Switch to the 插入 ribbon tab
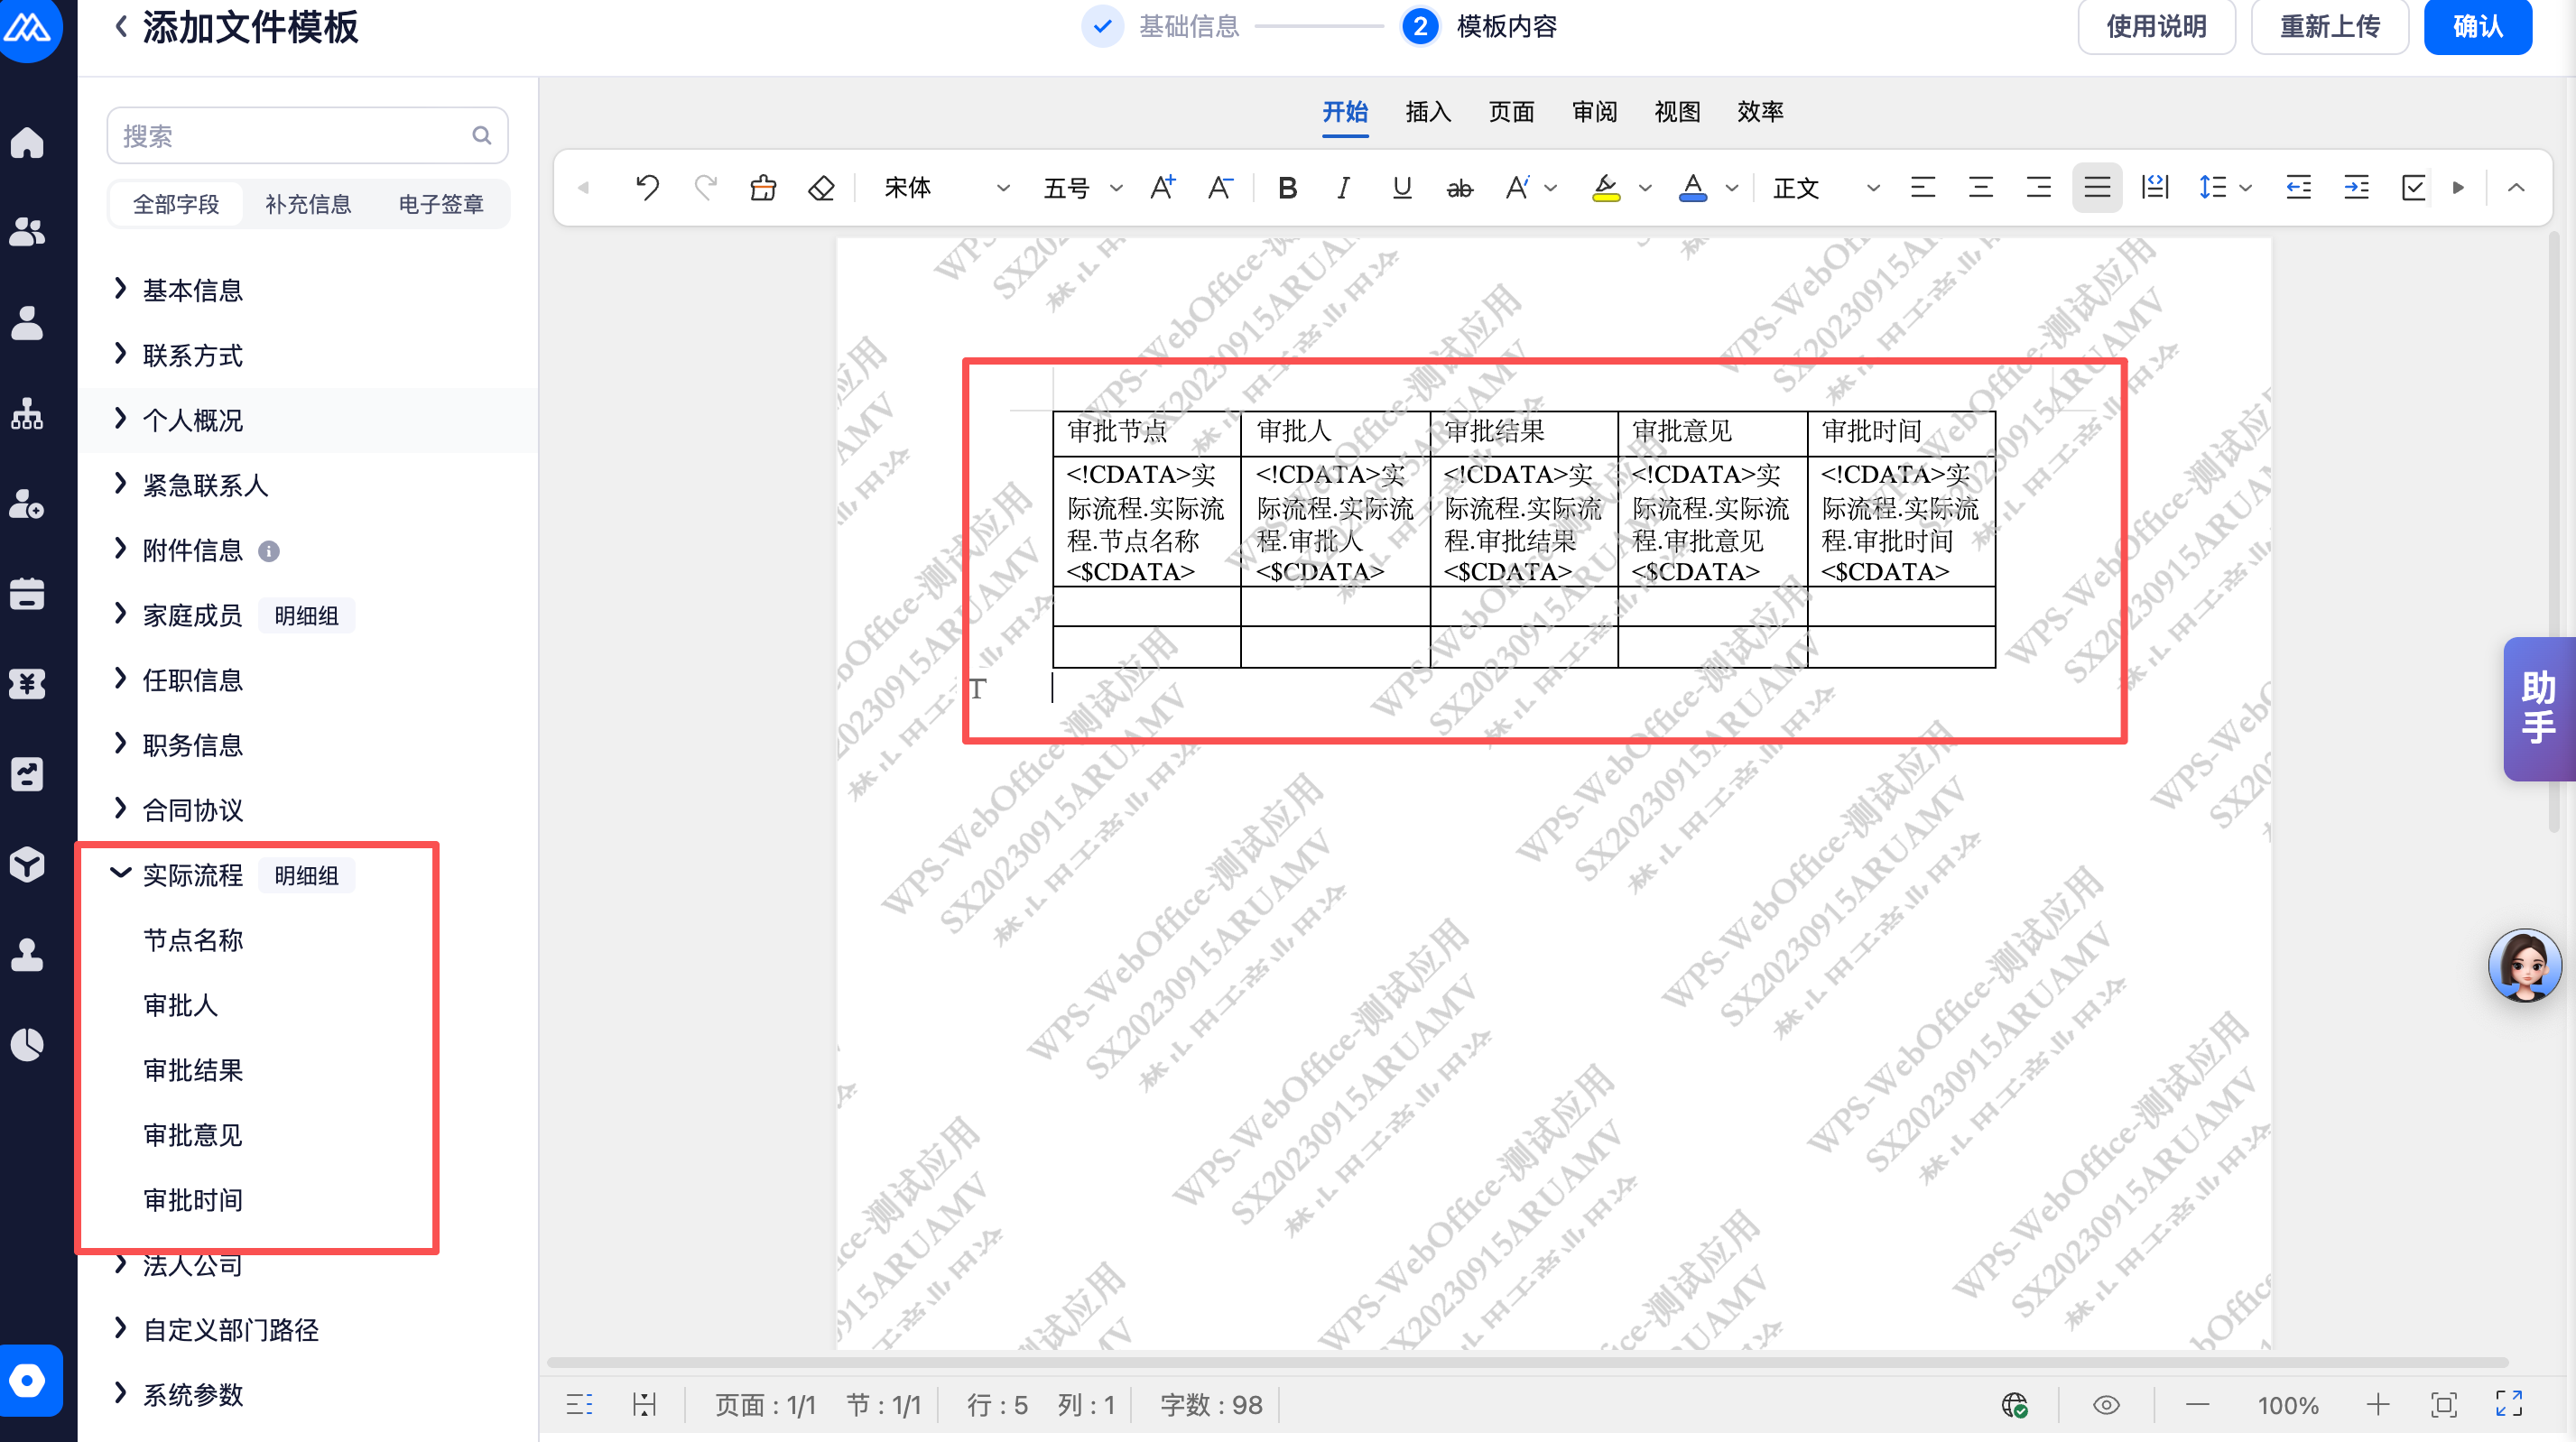The image size is (2576, 1442). (1427, 111)
